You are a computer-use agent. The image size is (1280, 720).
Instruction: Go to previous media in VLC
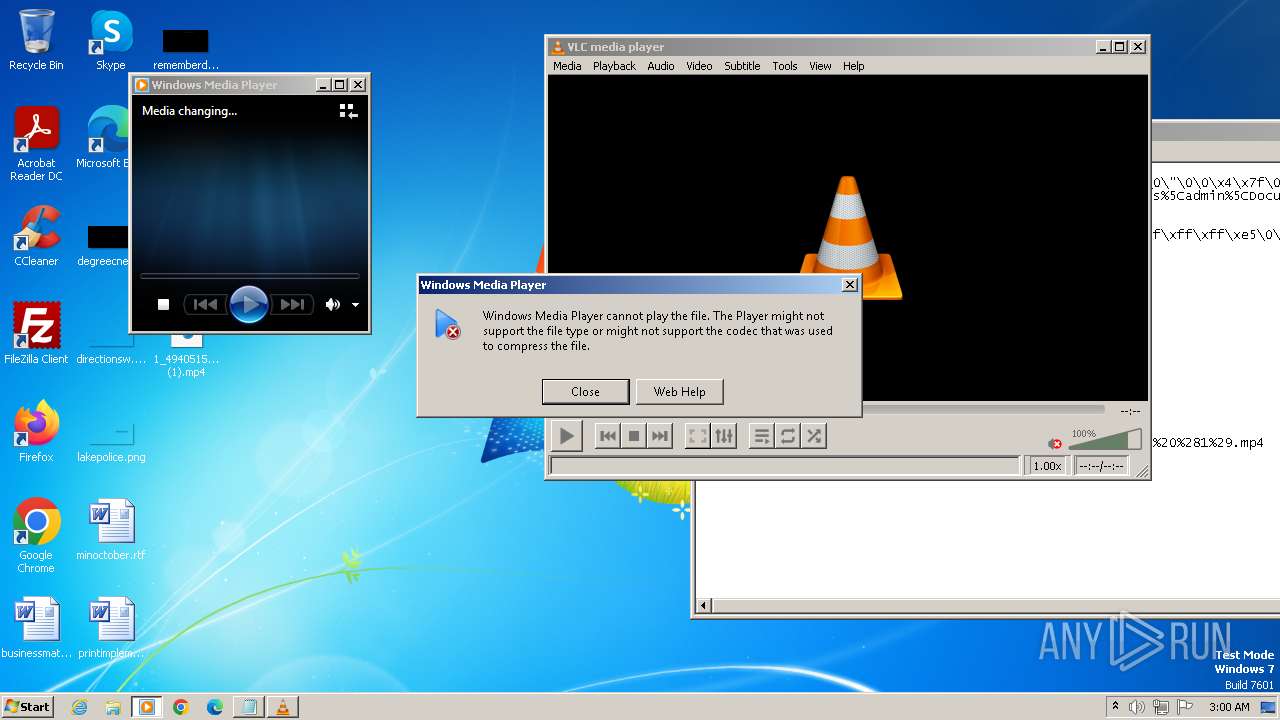coord(607,436)
